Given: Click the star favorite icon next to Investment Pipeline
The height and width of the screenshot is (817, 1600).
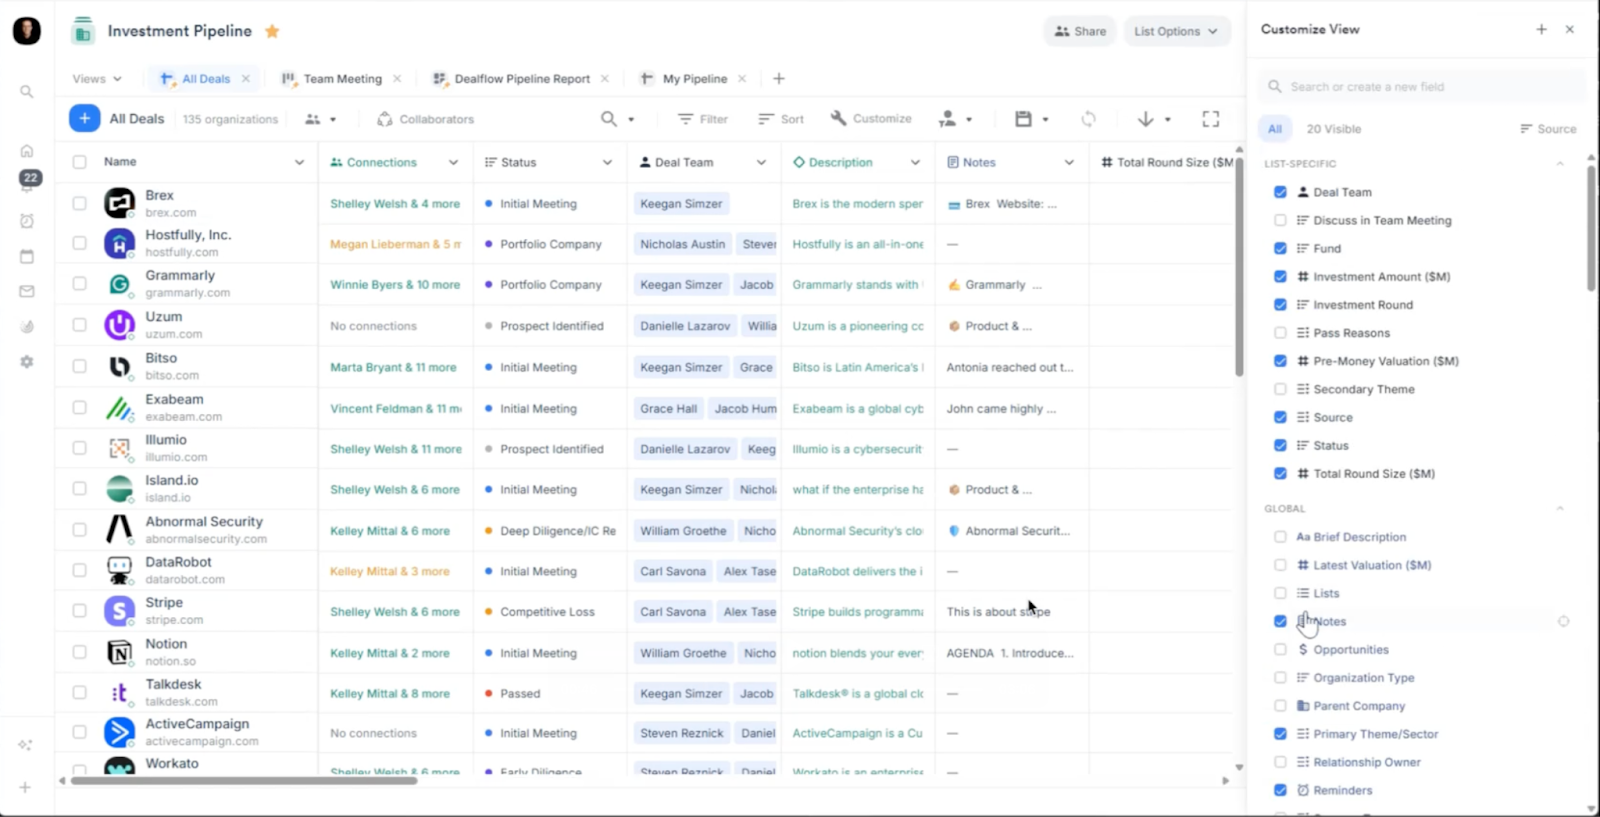Looking at the screenshot, I should click(x=272, y=31).
